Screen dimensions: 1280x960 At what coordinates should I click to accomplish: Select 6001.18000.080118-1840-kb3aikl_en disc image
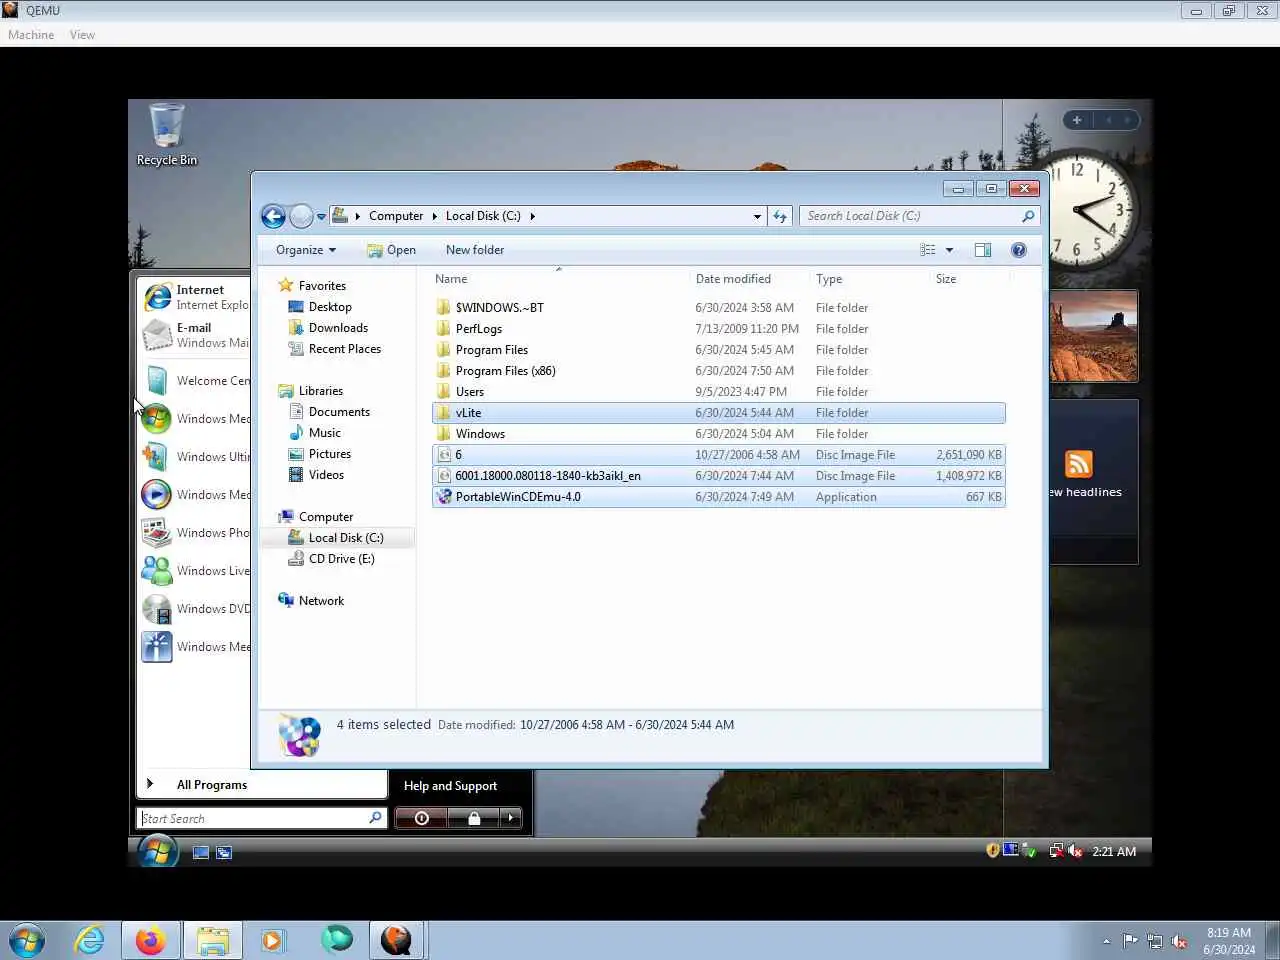tap(718, 476)
